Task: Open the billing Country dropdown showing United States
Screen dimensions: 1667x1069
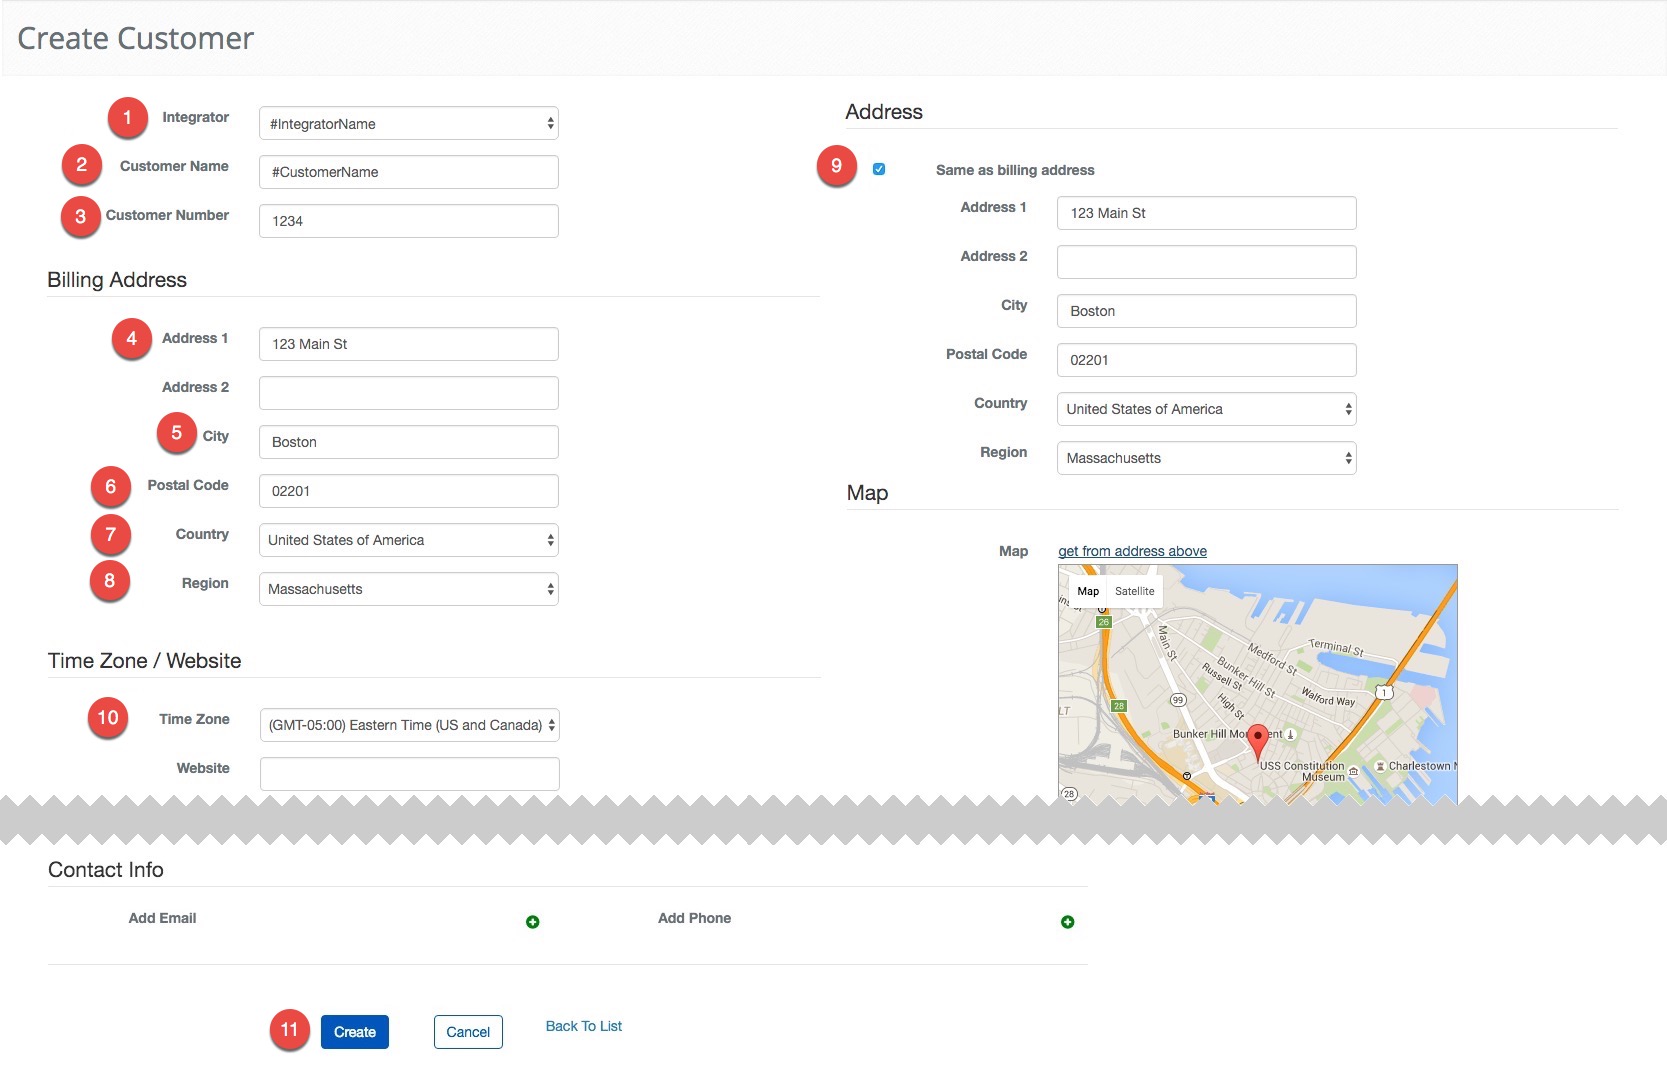Action: coord(407,540)
